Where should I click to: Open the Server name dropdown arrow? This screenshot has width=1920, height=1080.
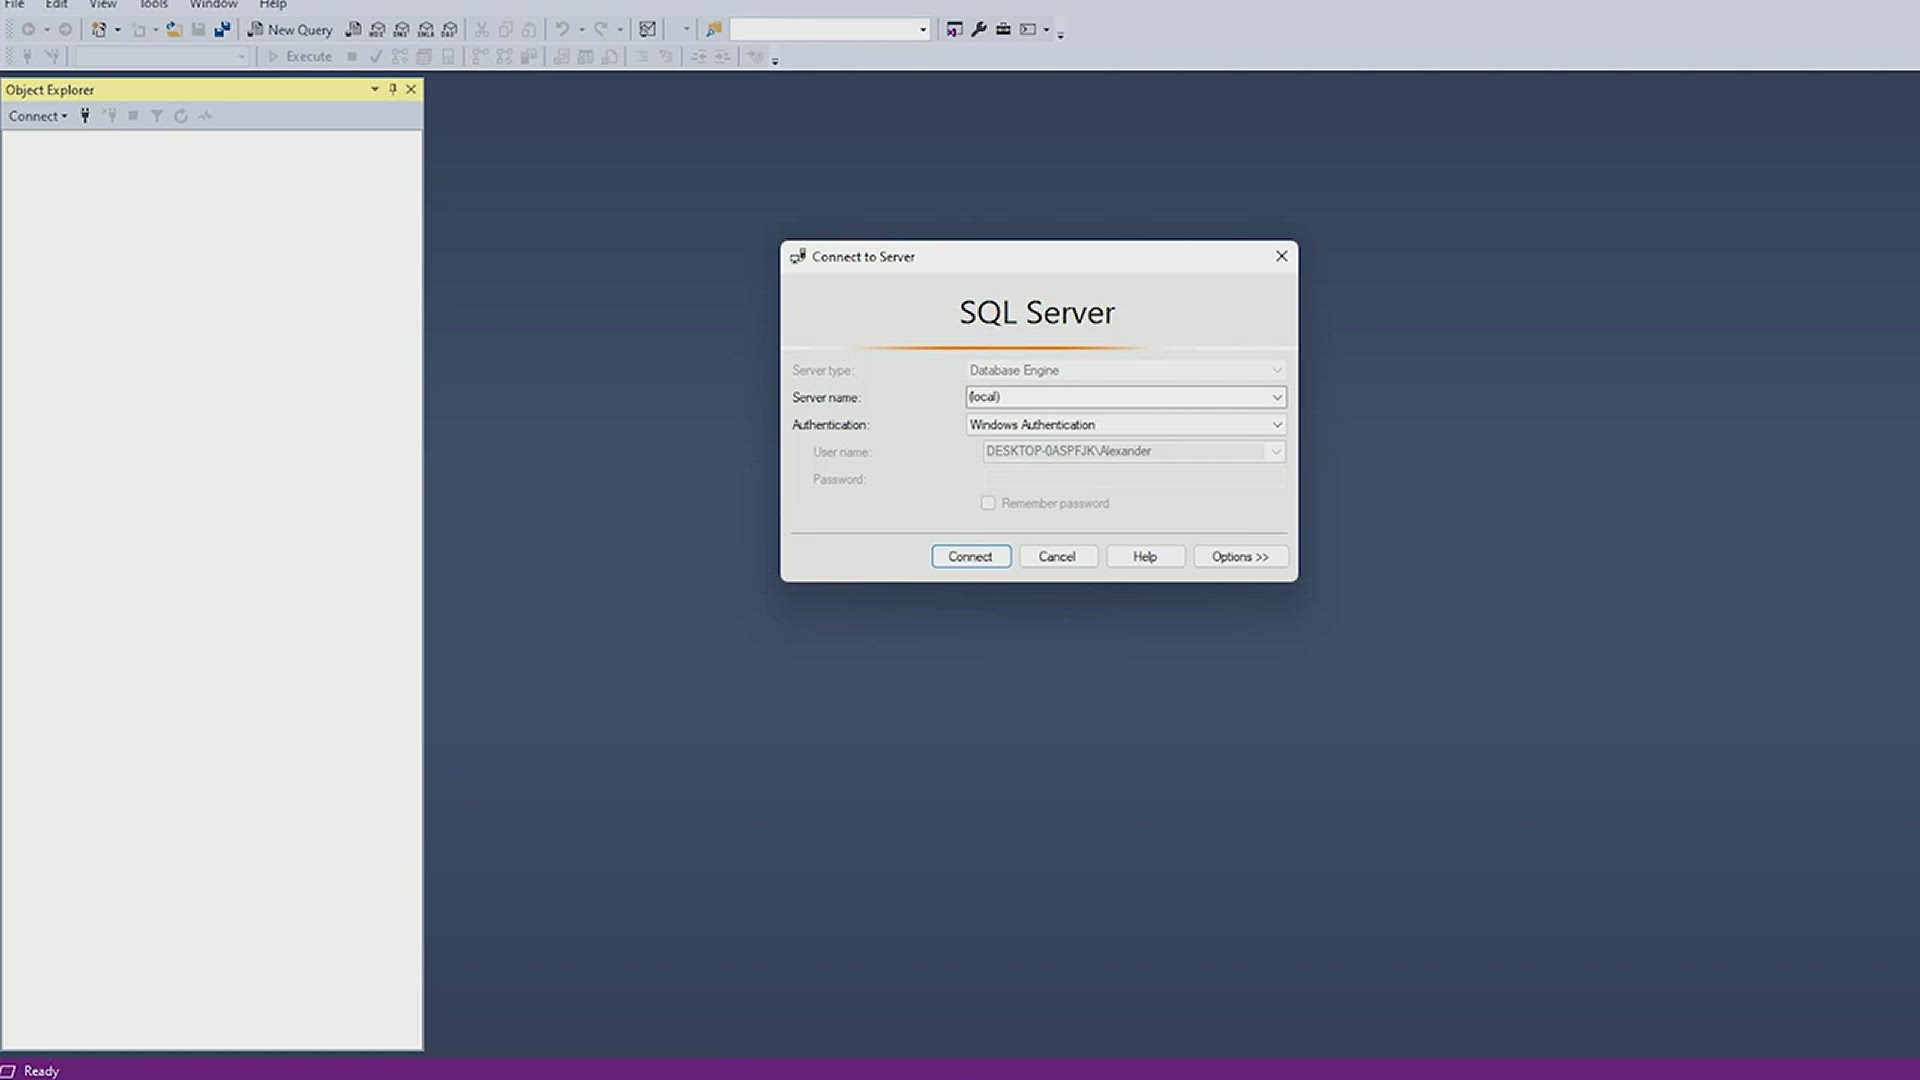tap(1277, 397)
